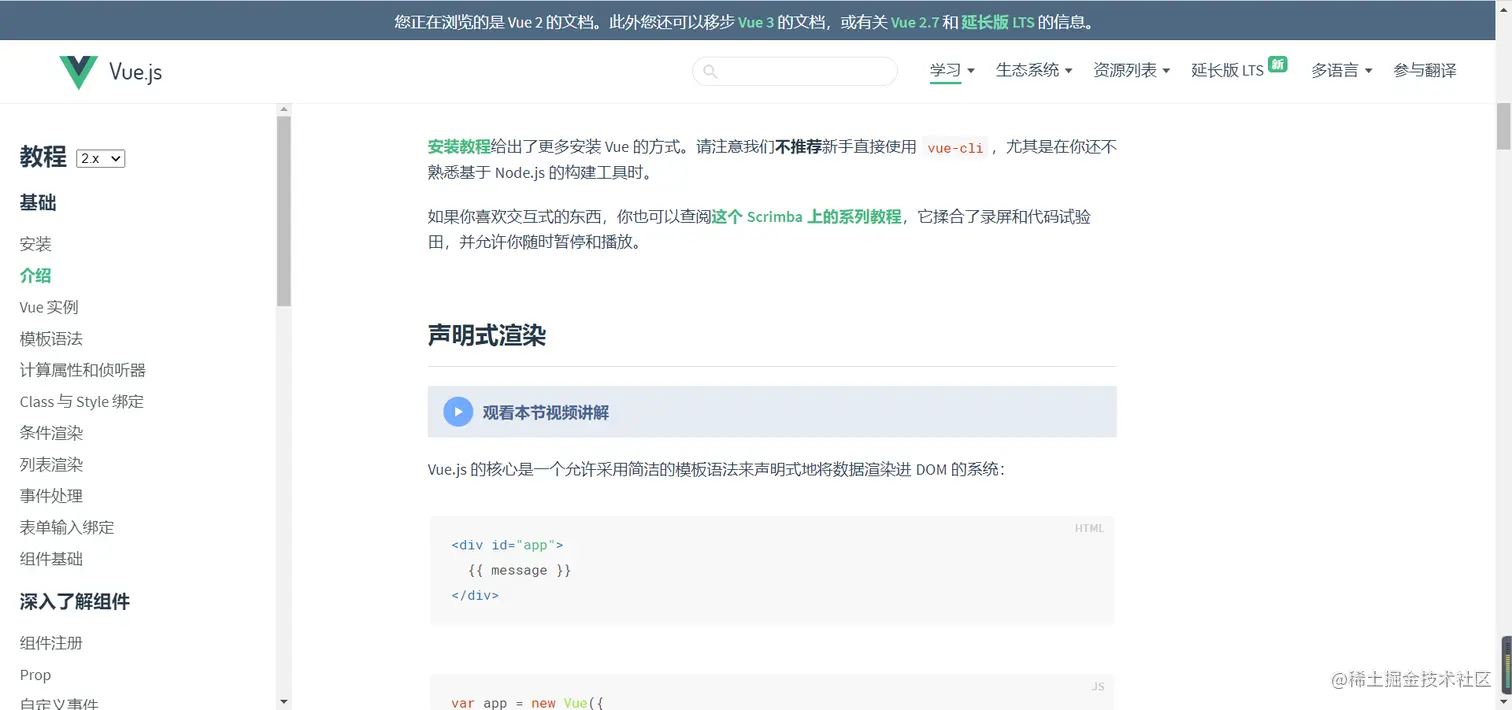The width and height of the screenshot is (1512, 710).
Task: Expand the 生态系统 menu
Action: [1034, 70]
